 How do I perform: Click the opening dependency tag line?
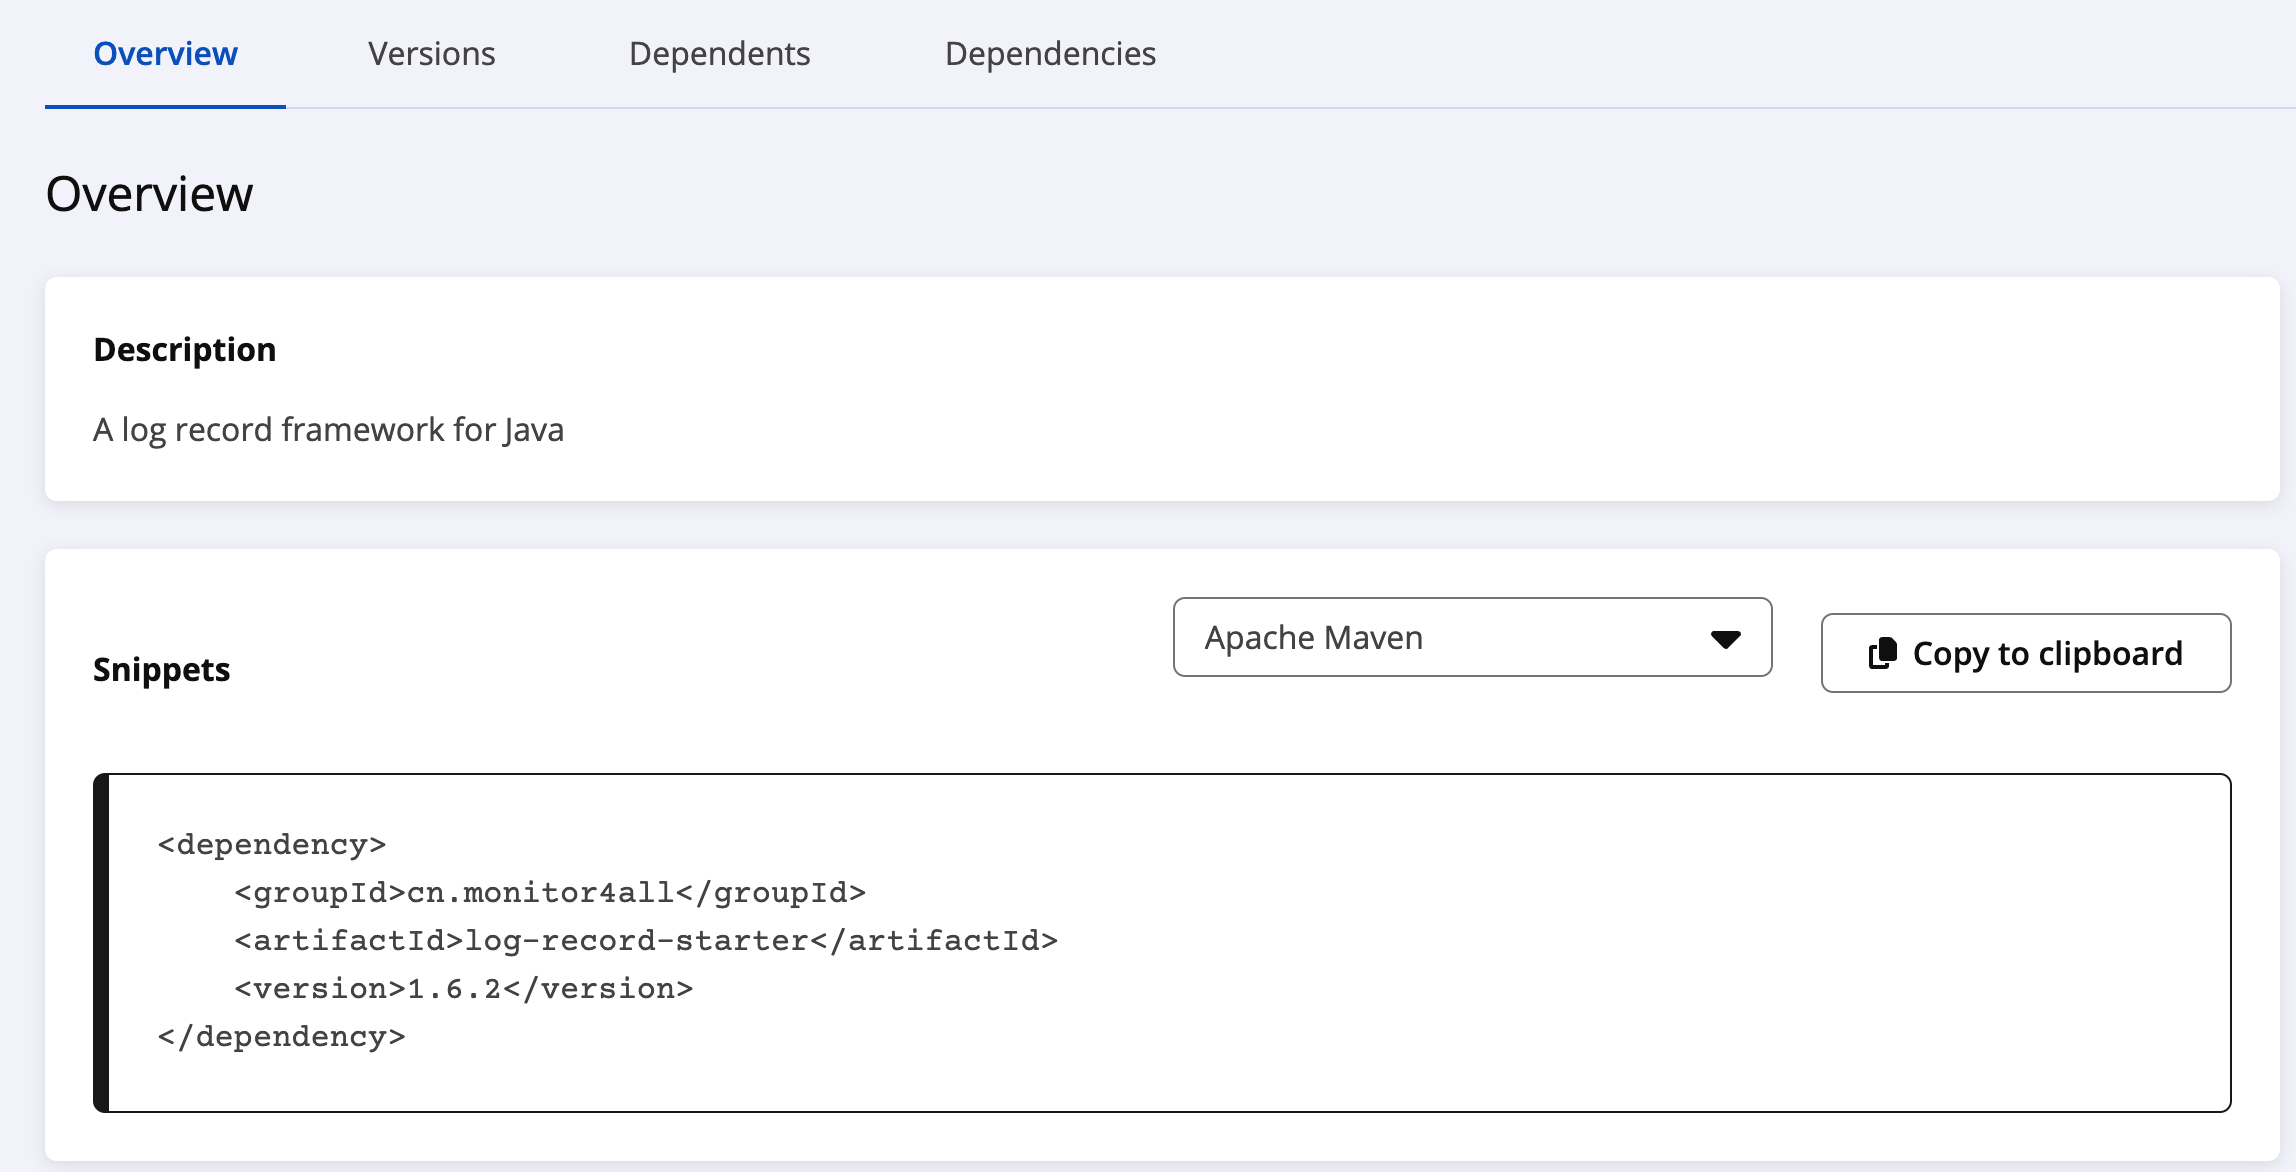pos(272,845)
